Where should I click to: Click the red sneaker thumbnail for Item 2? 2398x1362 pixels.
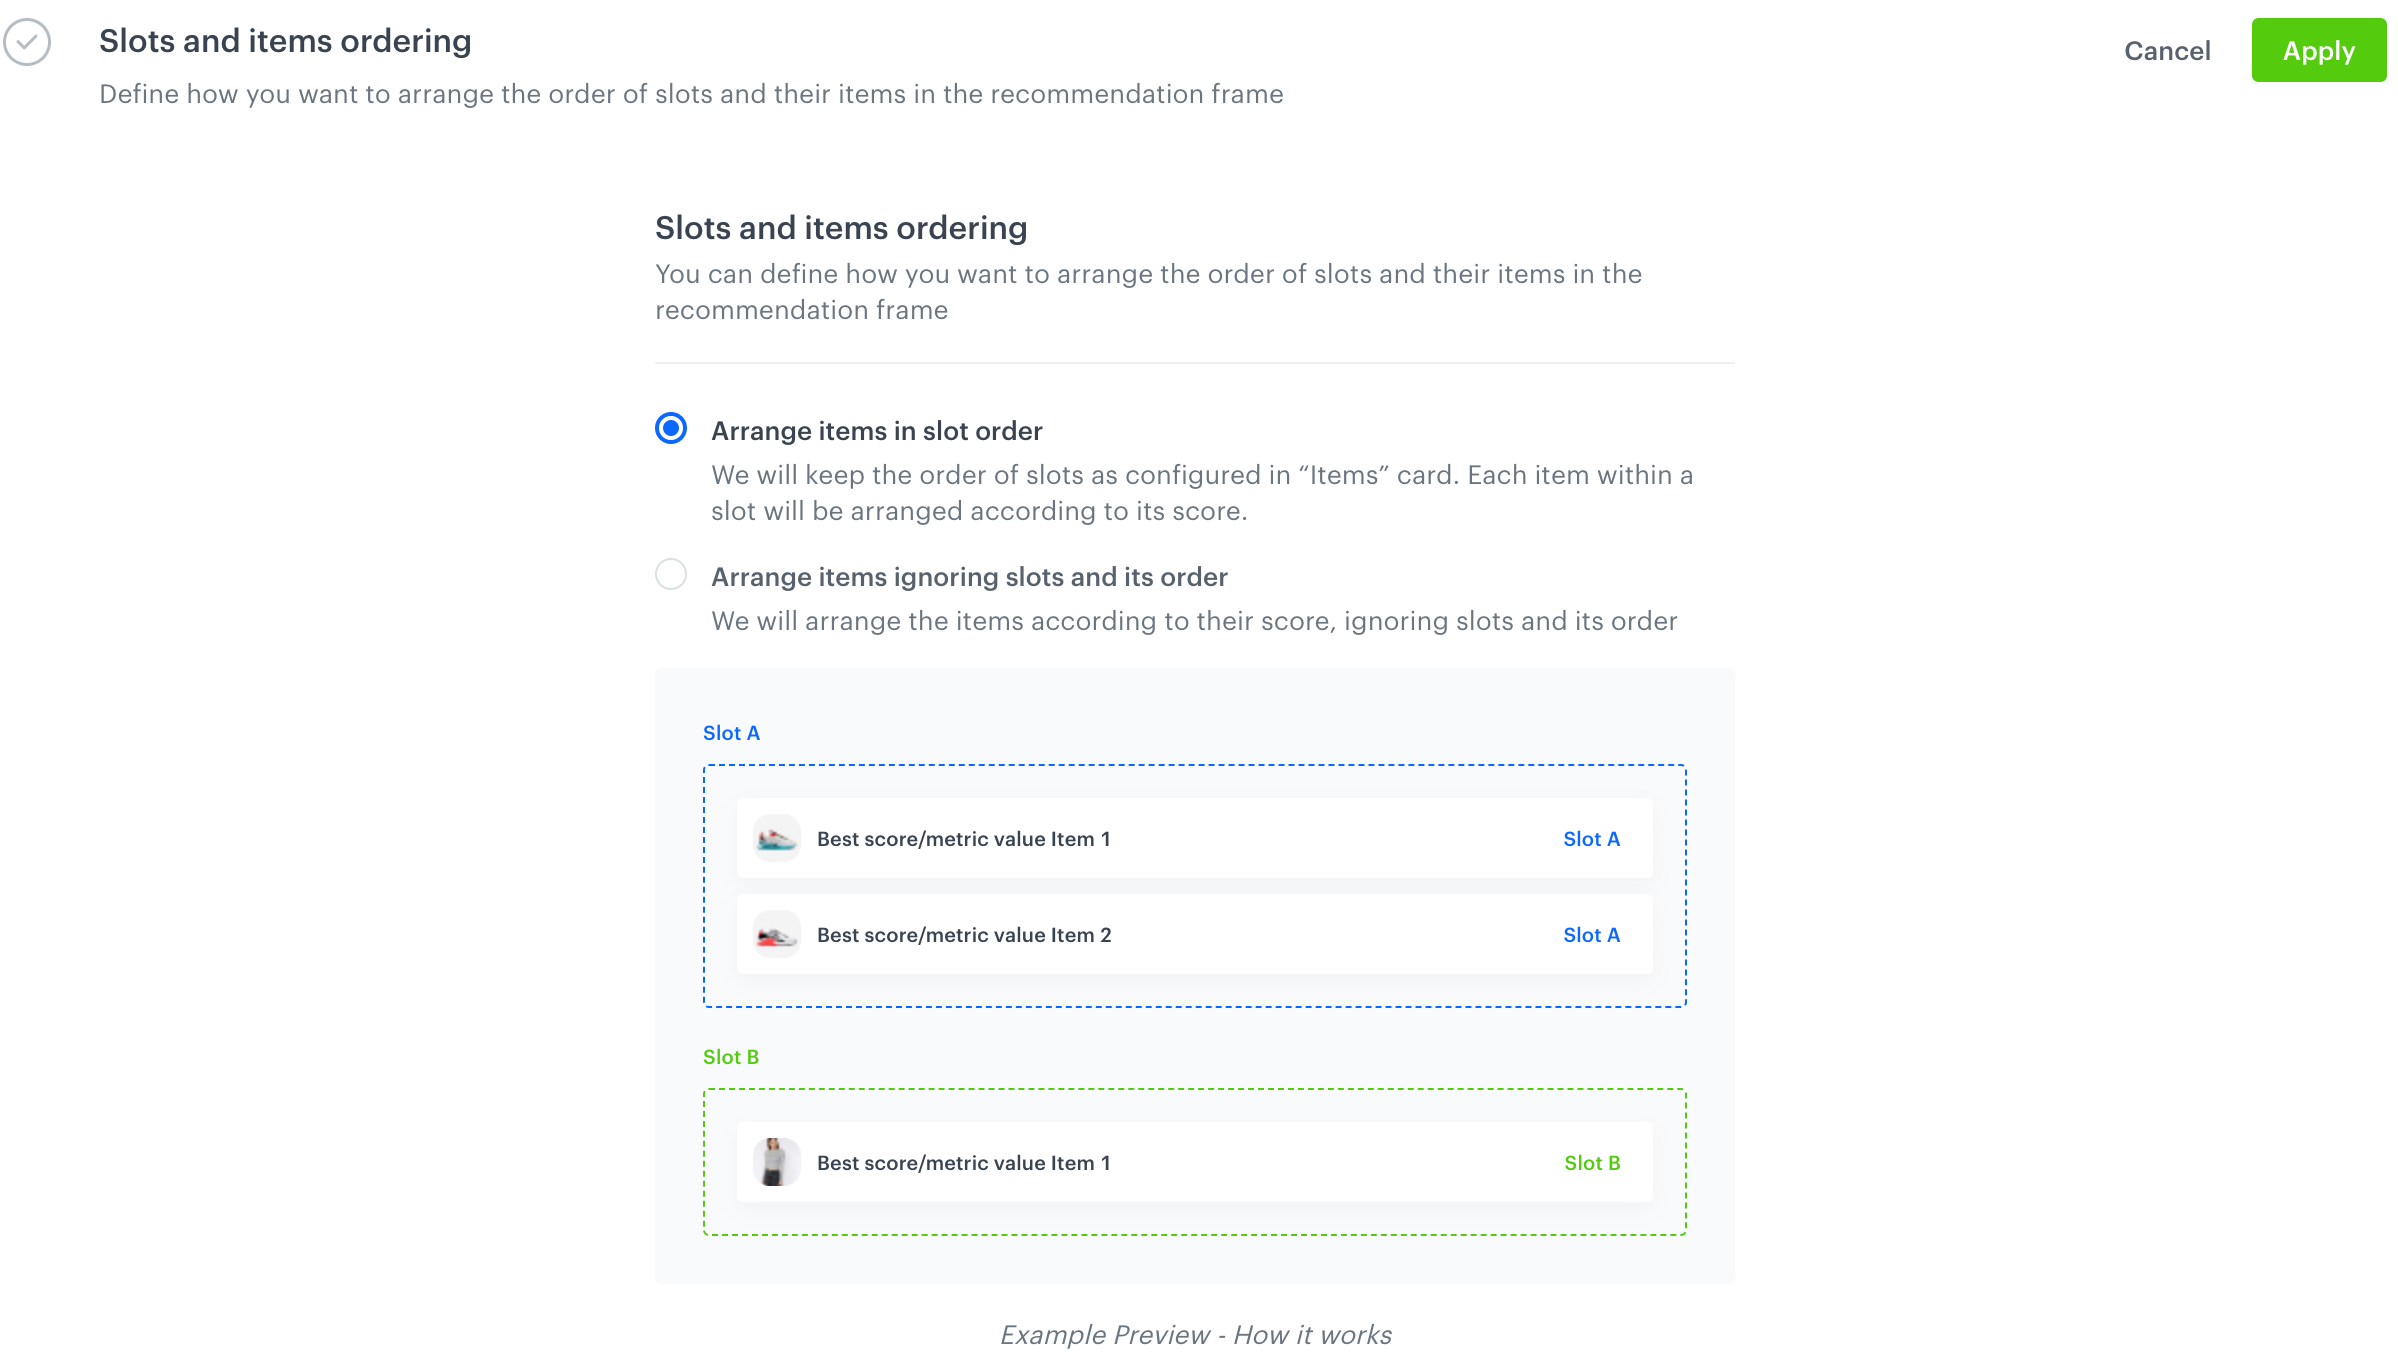click(x=776, y=934)
